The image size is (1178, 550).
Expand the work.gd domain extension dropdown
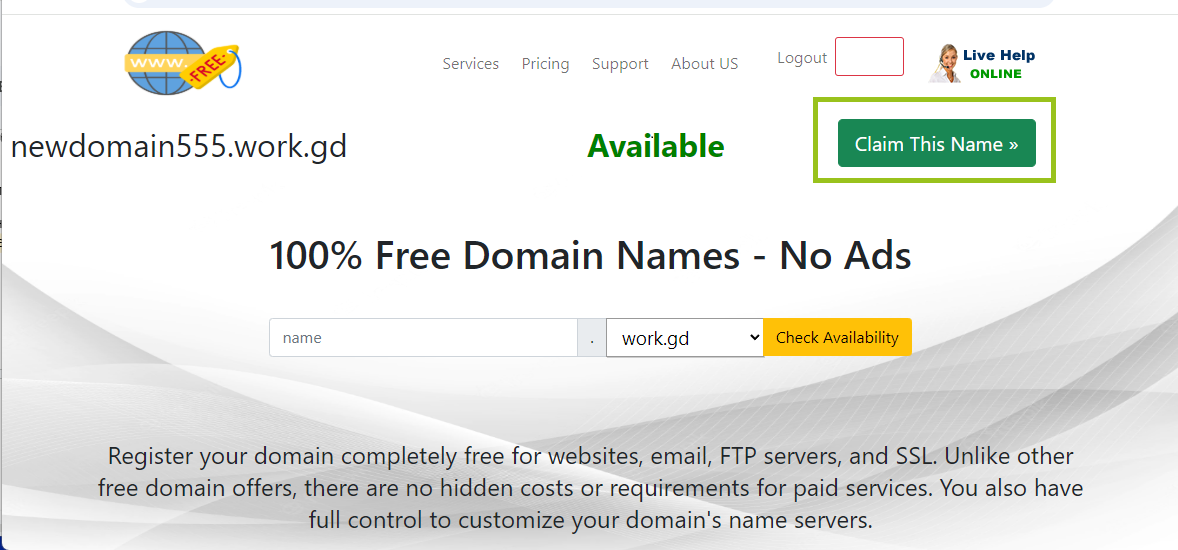coord(685,338)
